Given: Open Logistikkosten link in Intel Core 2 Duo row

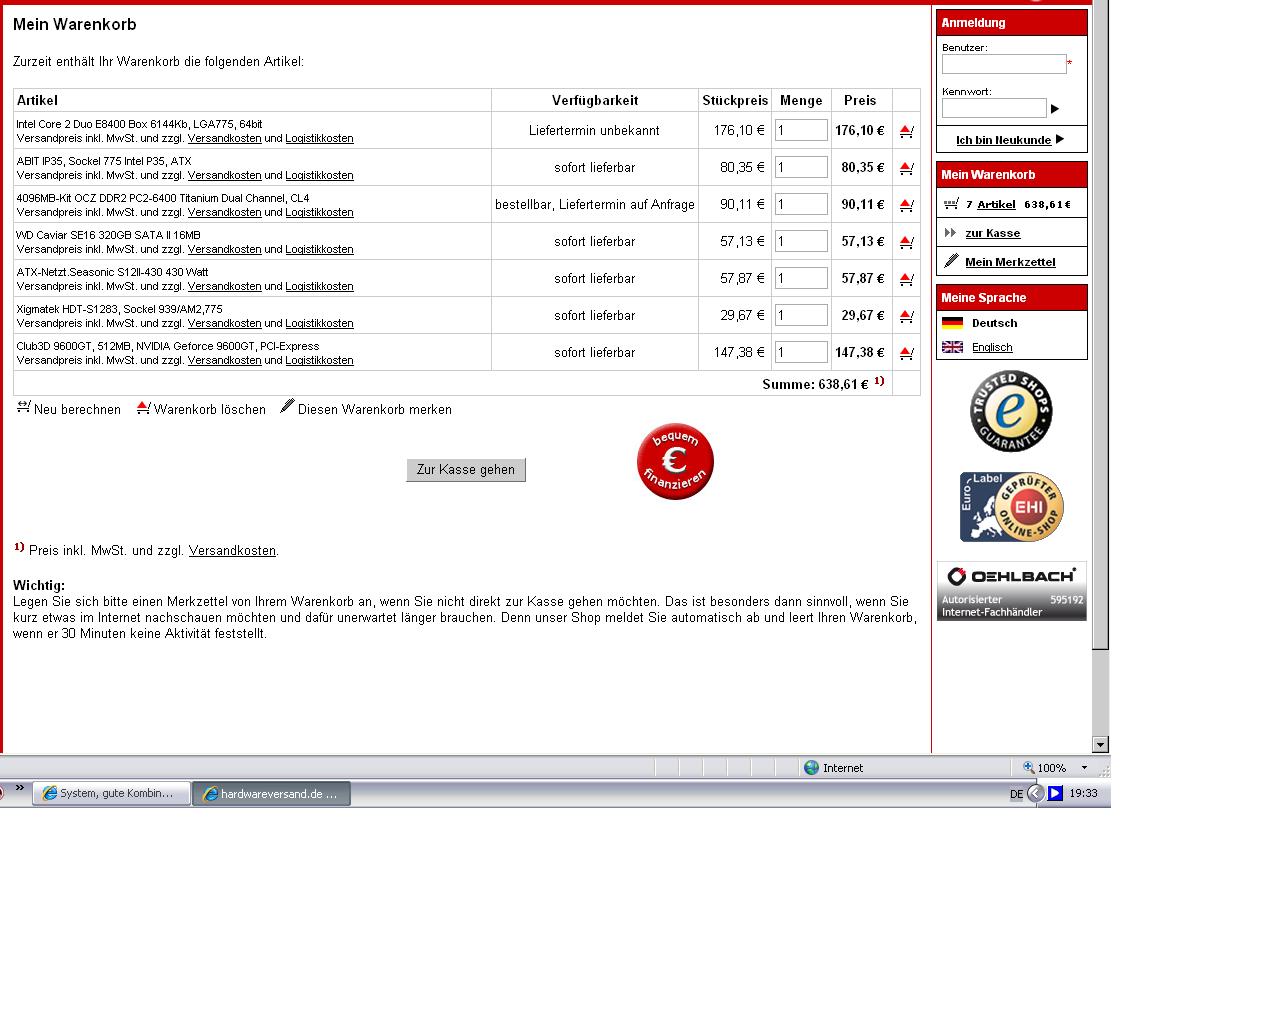Looking at the screenshot, I should click(x=319, y=138).
